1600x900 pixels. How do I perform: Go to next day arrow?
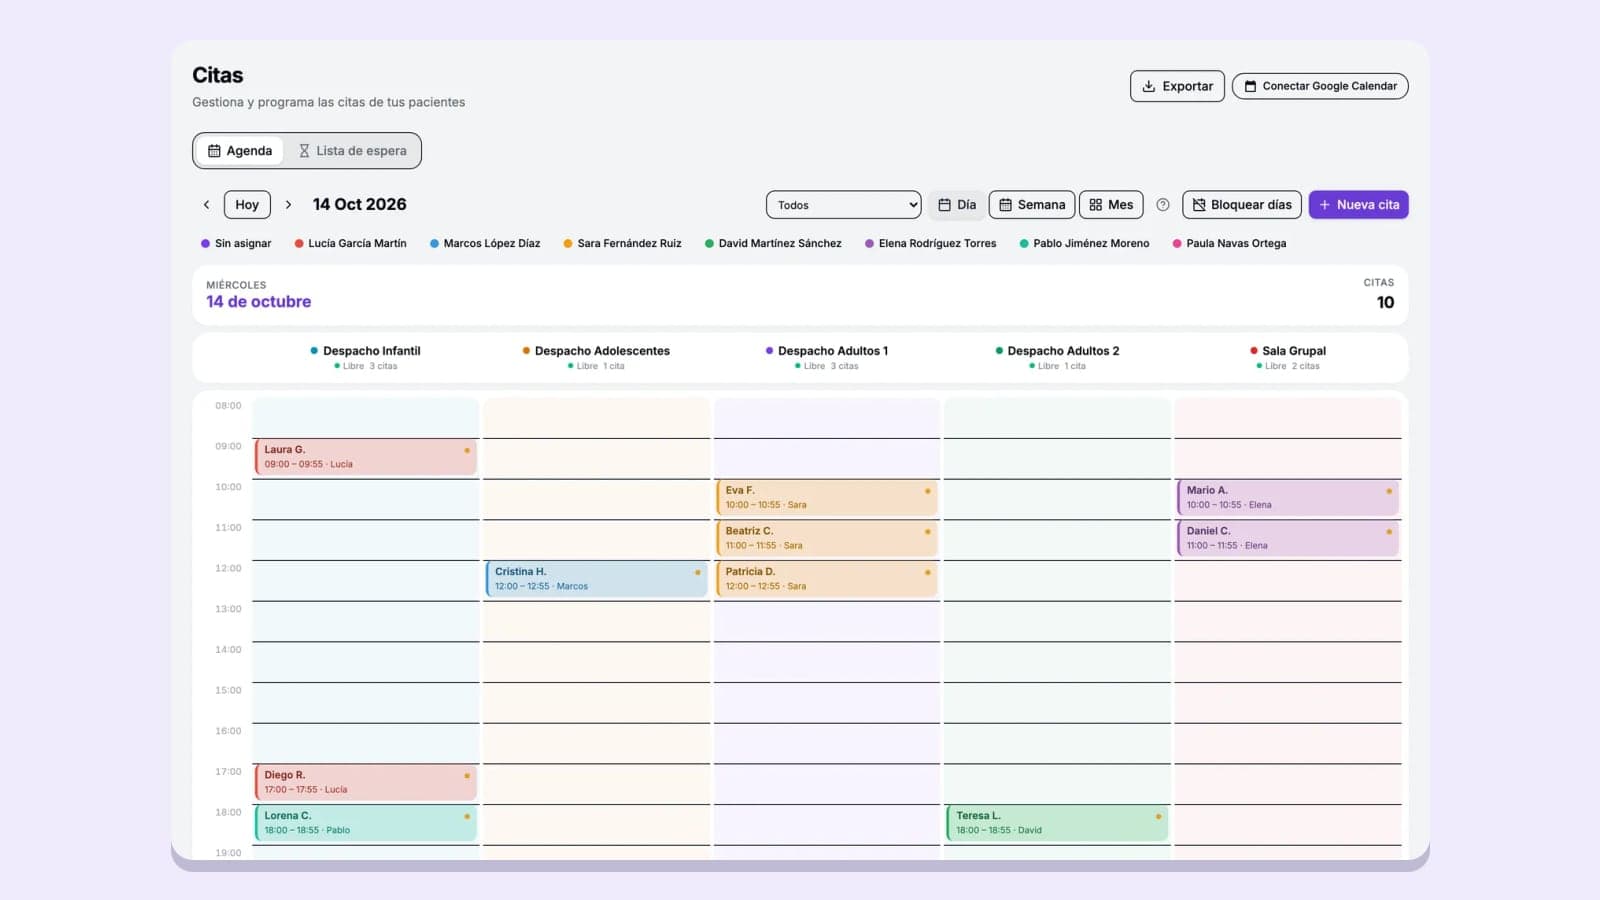point(288,205)
